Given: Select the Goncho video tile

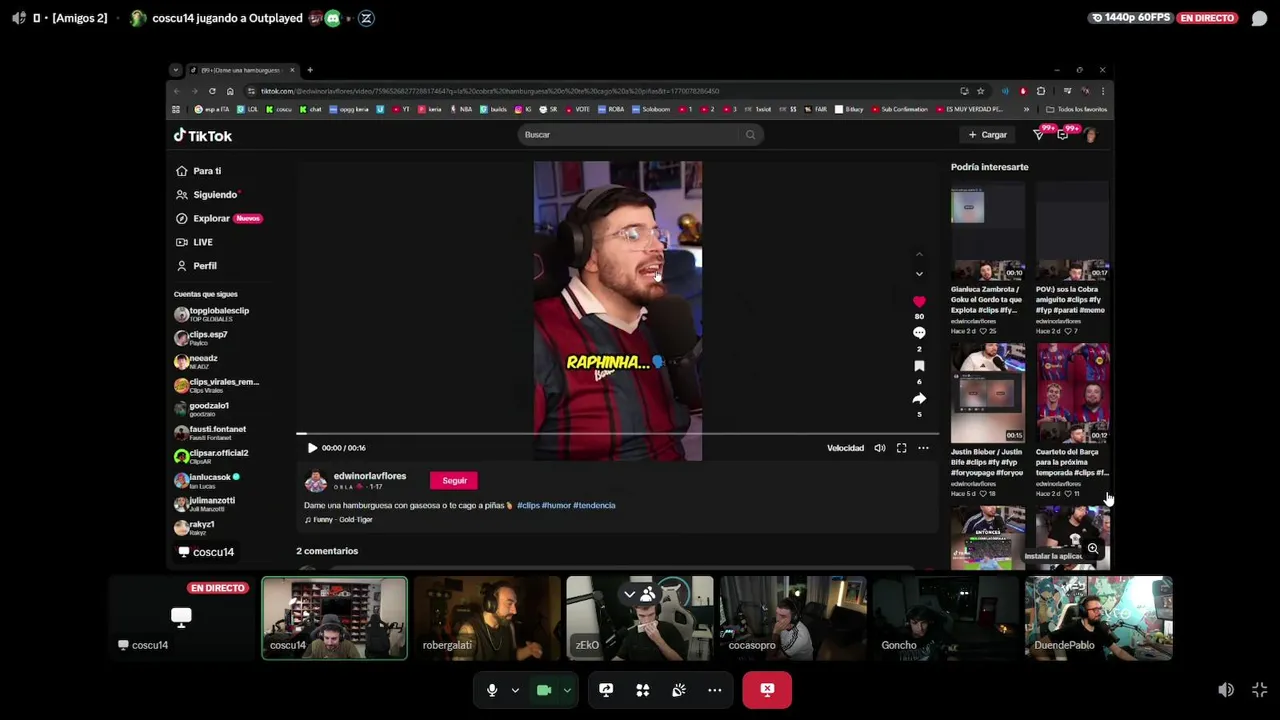Looking at the screenshot, I should pos(946,618).
